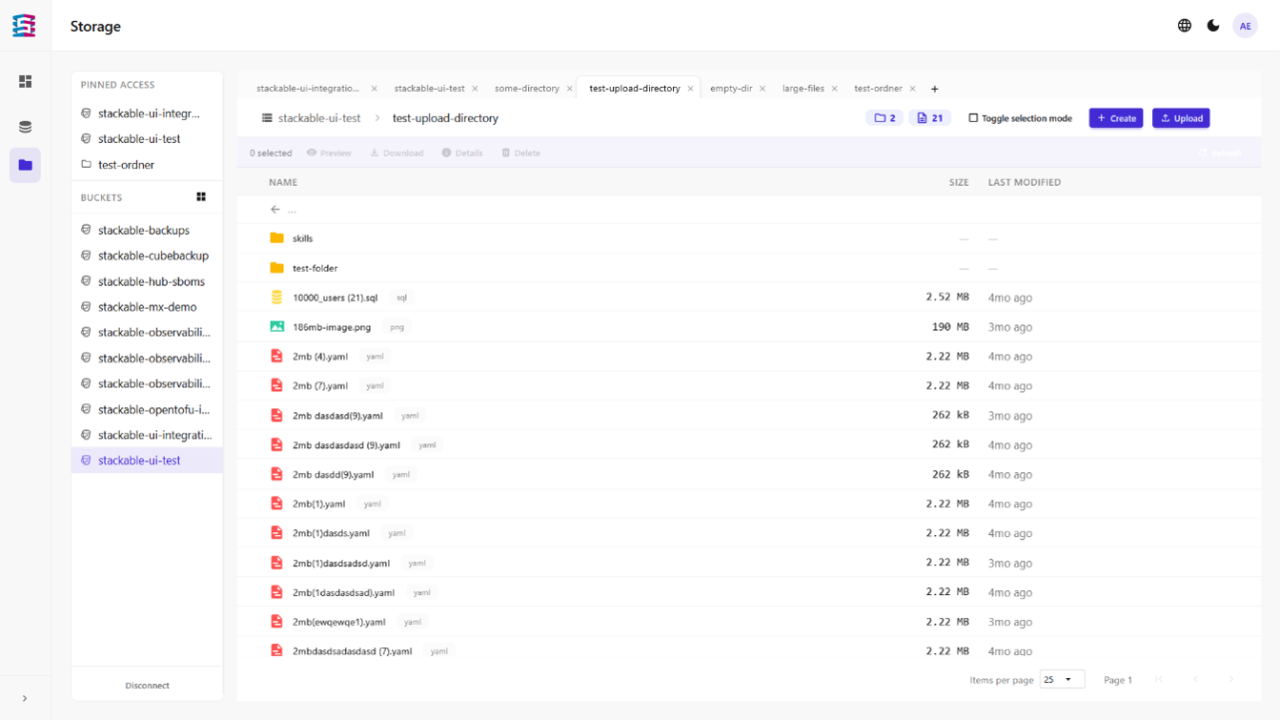The height and width of the screenshot is (720, 1280).
Task: Switch buckets to grid view icon
Action: coord(201,197)
